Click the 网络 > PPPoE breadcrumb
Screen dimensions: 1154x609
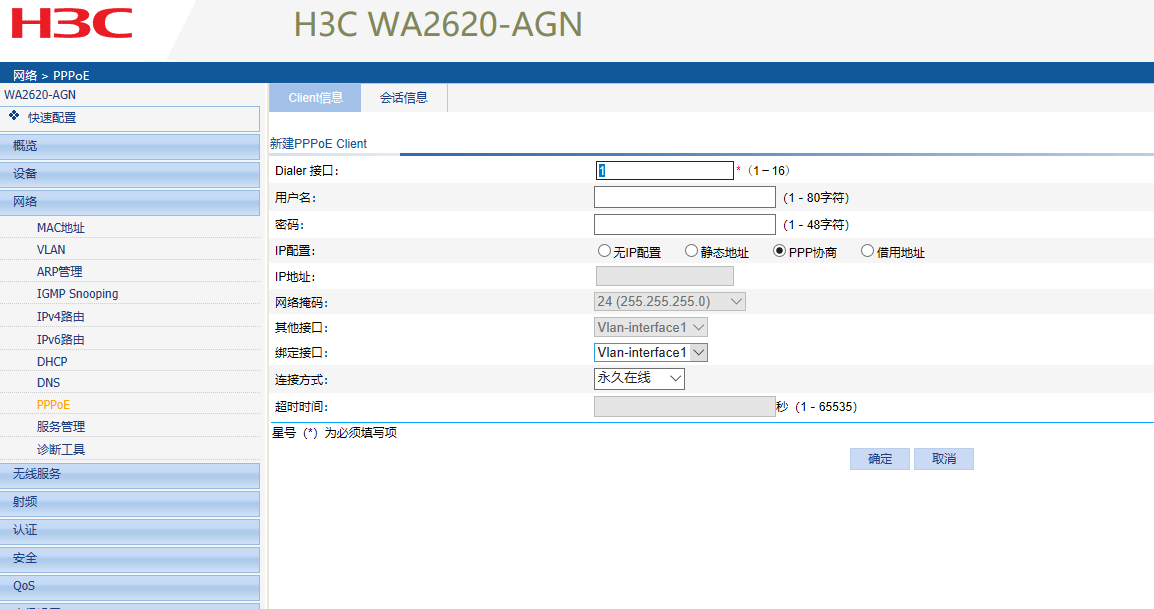[51, 76]
